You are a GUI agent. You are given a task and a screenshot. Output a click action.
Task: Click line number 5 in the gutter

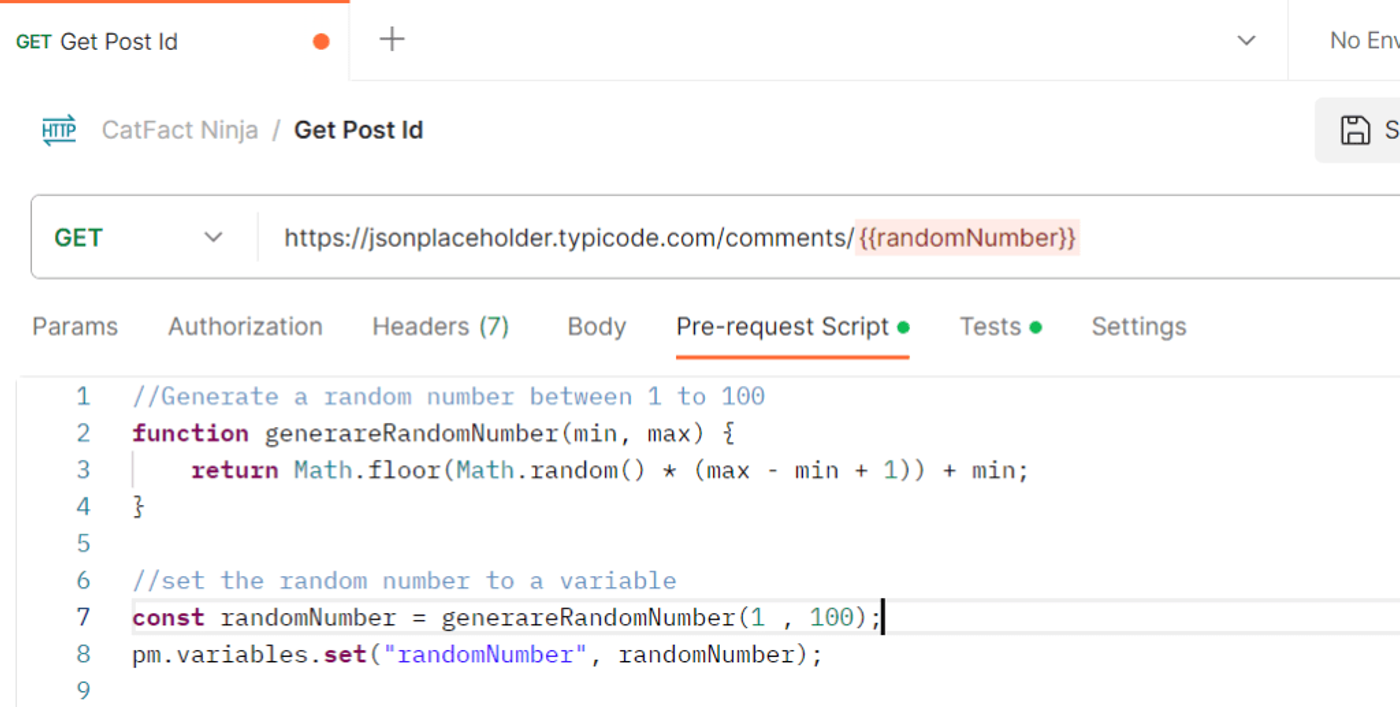pos(83,544)
